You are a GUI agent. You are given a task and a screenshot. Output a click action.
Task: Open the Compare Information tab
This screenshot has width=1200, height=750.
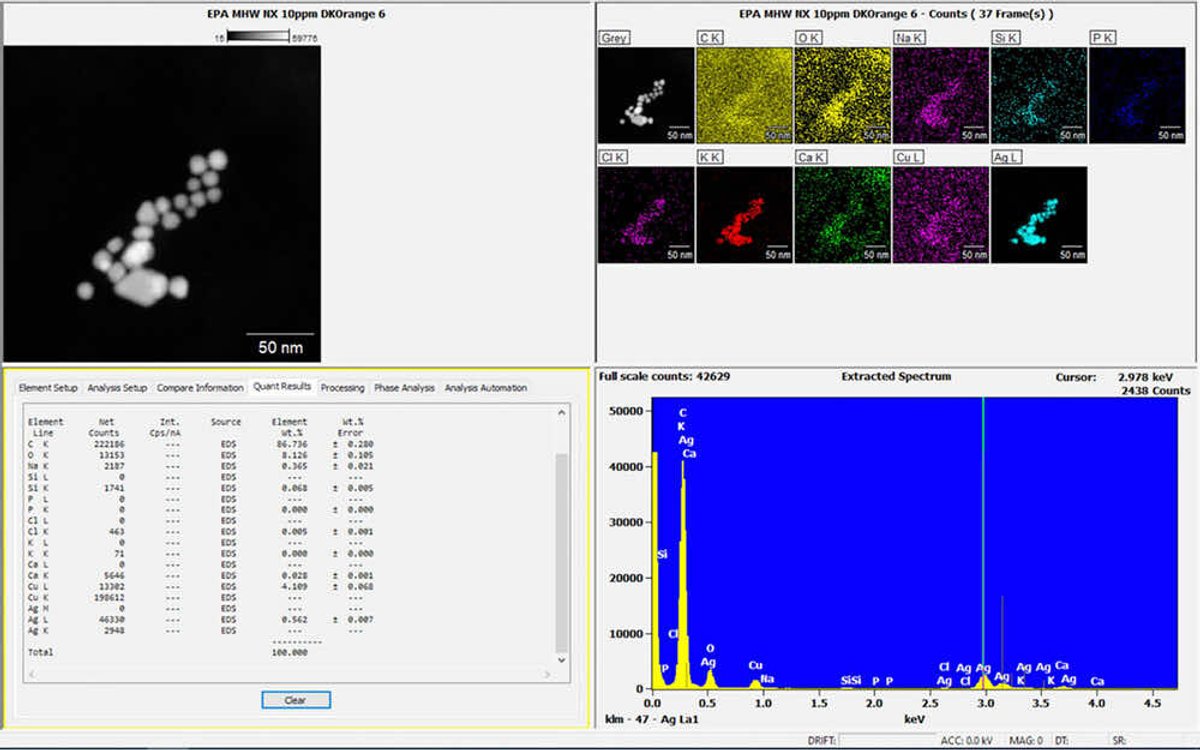pyautogui.click(x=200, y=388)
